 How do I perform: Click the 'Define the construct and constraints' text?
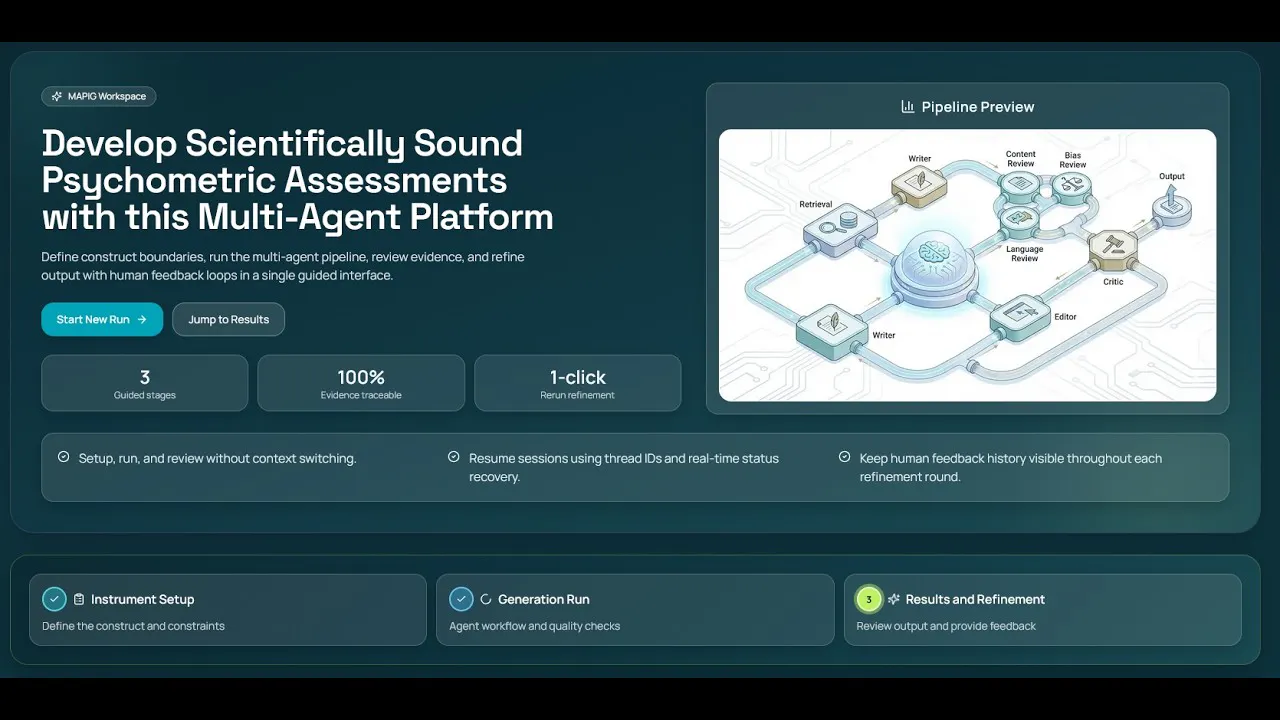click(133, 626)
